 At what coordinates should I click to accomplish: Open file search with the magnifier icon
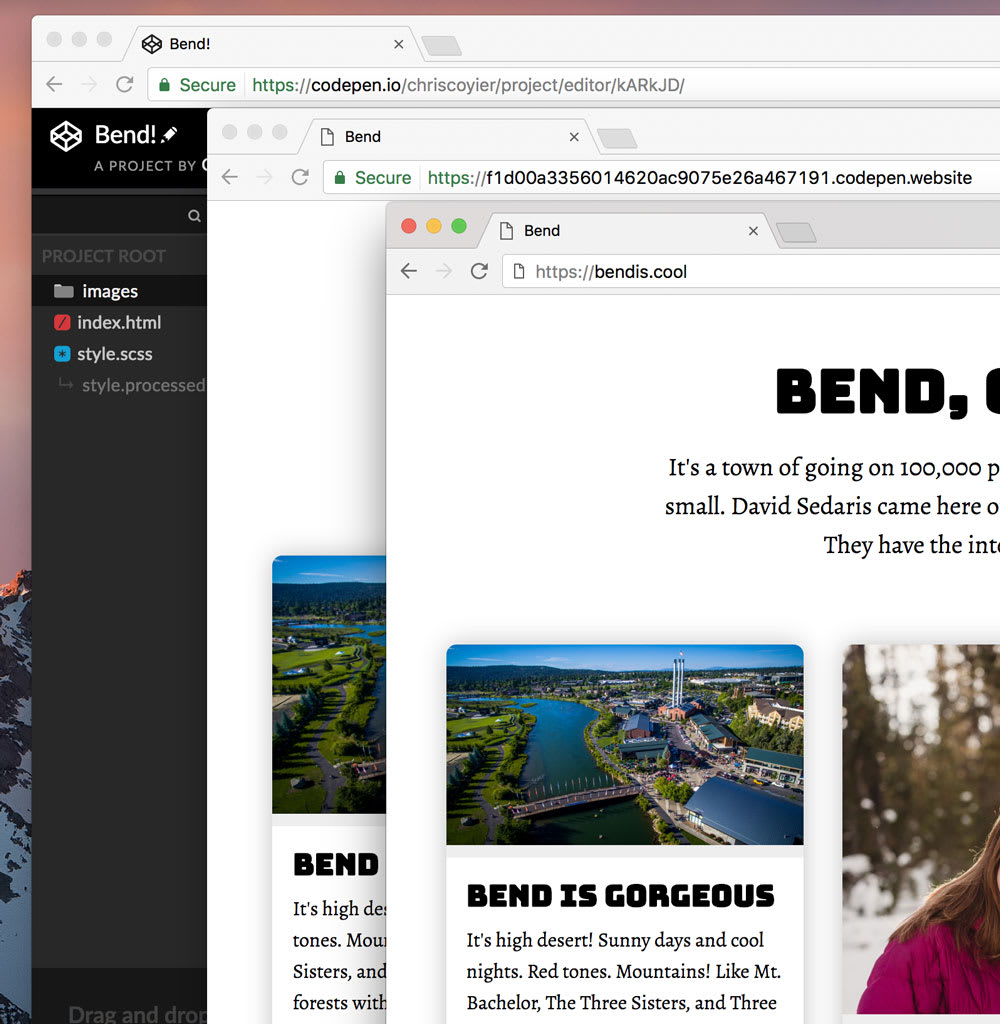tap(192, 214)
